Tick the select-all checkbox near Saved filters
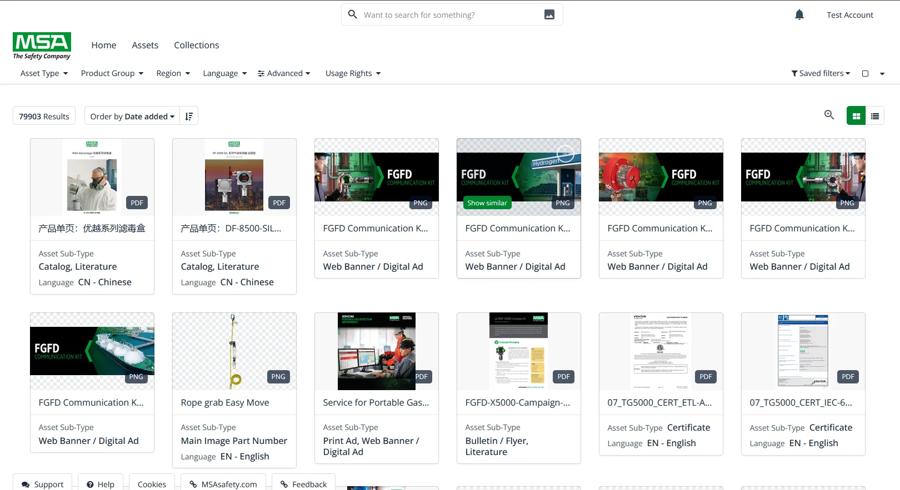 (866, 73)
